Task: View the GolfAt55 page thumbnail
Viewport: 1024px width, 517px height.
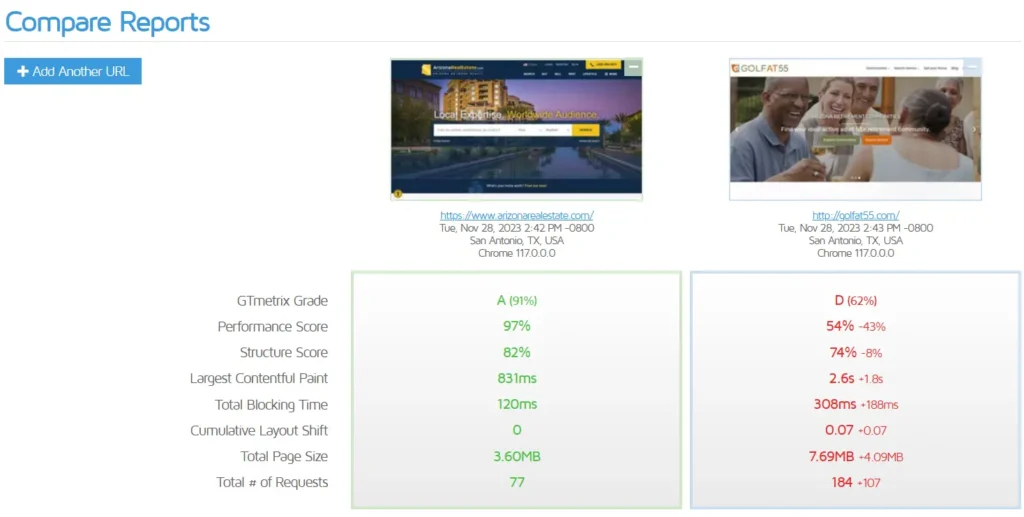Action: [856, 129]
